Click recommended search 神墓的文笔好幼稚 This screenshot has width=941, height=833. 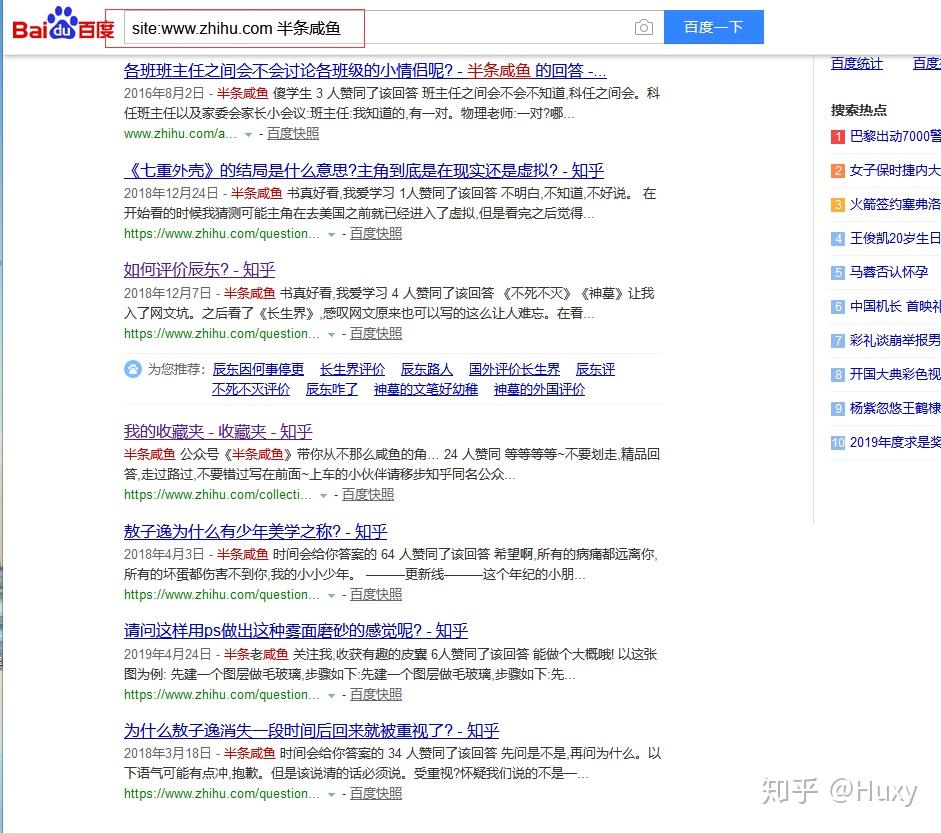point(425,389)
